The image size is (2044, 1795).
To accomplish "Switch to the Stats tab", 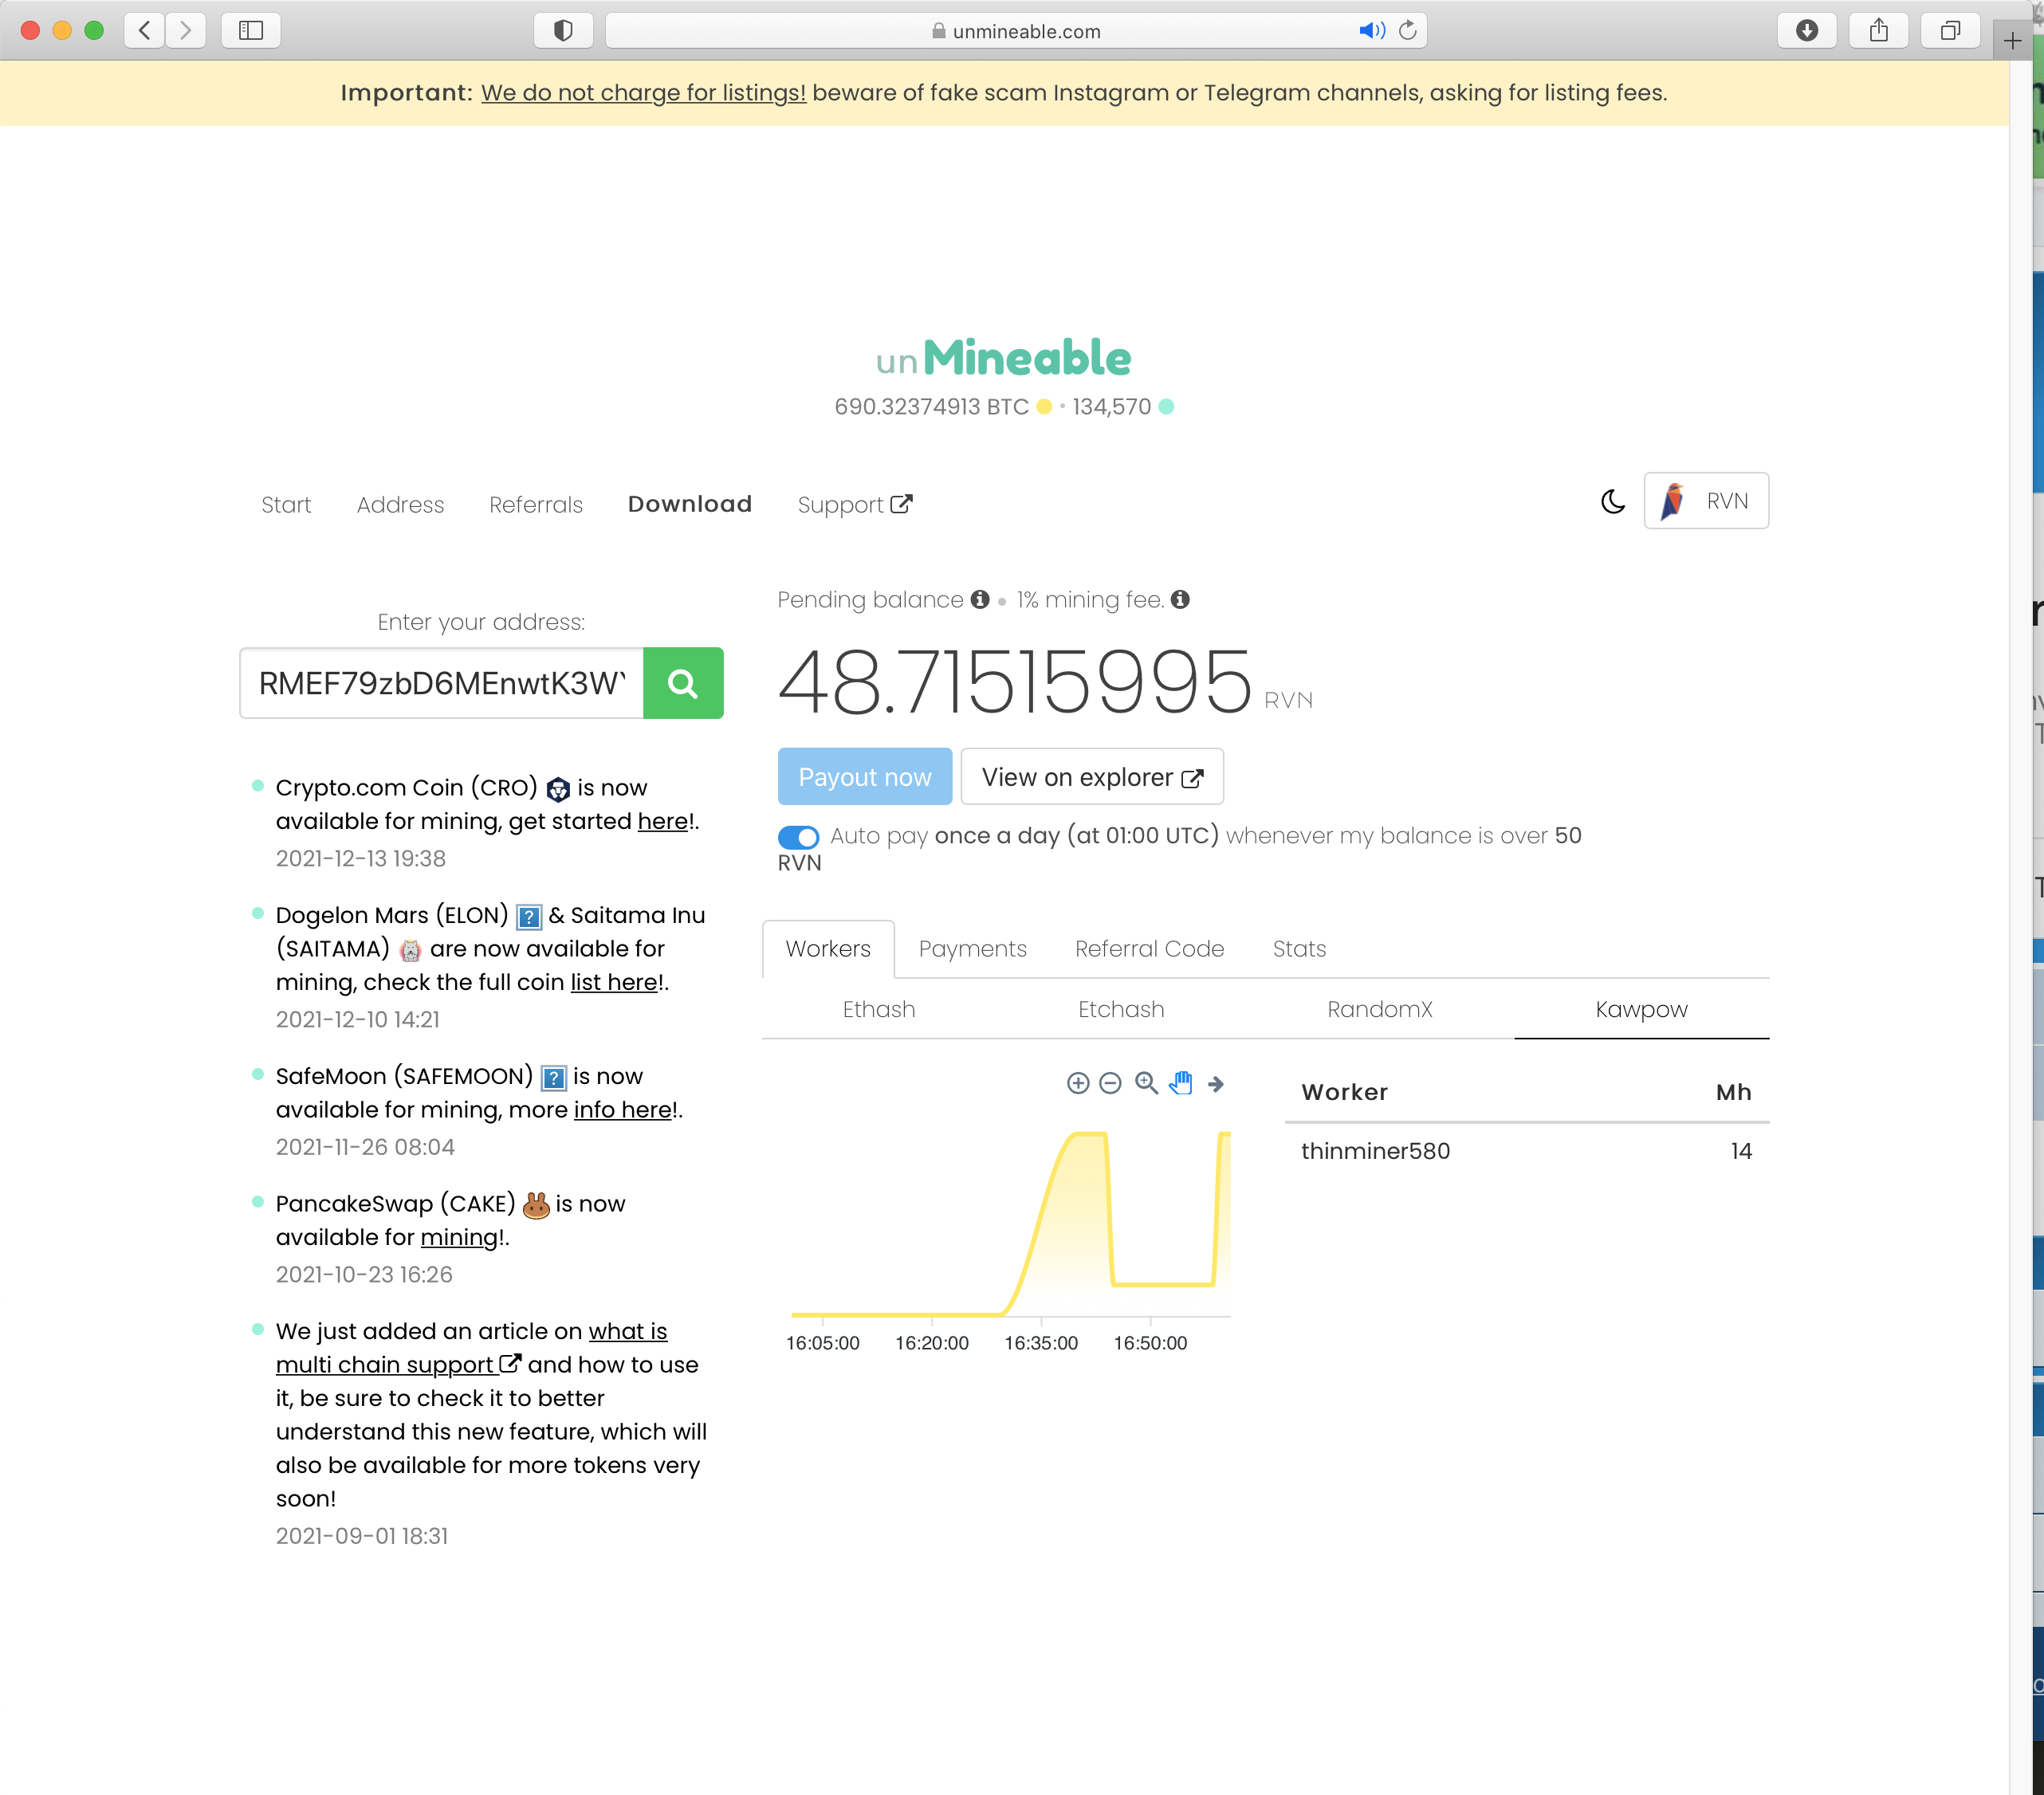I will [x=1299, y=949].
